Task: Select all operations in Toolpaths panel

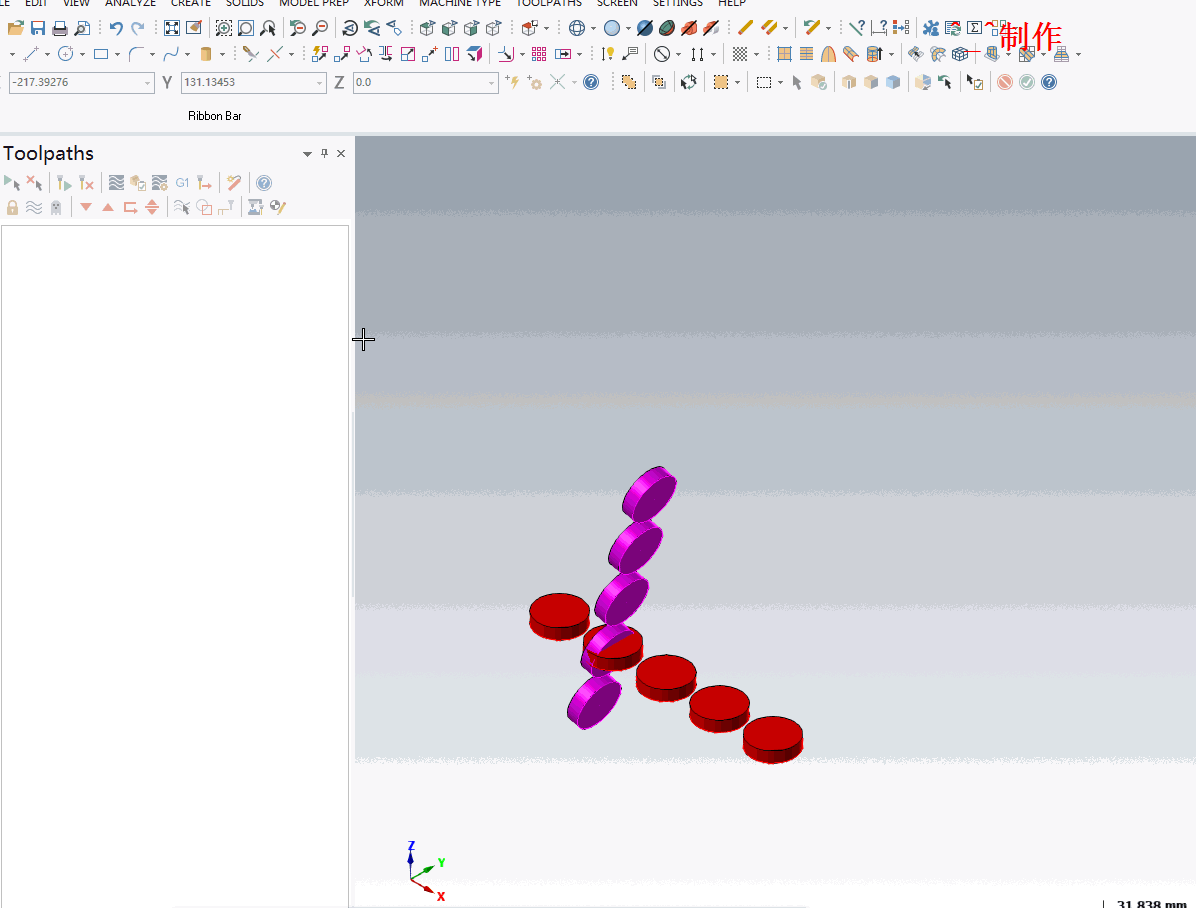Action: click(11, 183)
